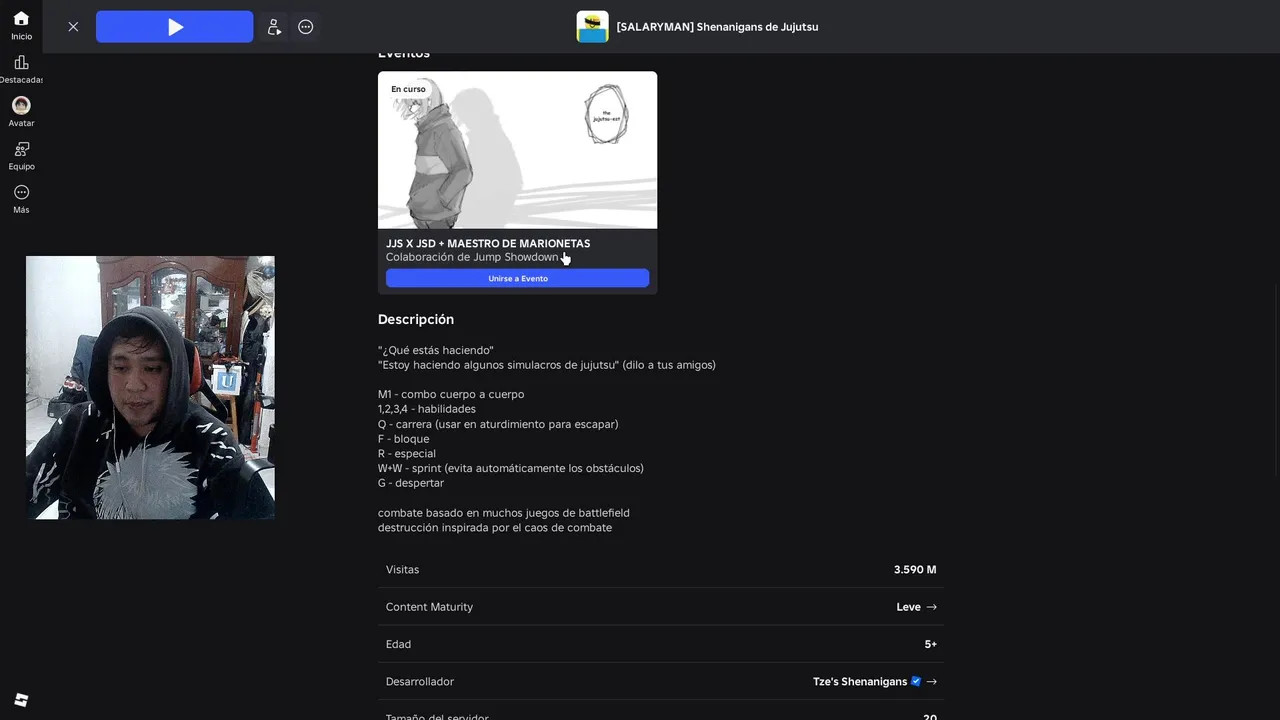
Task: Click the Descripción heading
Action: click(416, 320)
